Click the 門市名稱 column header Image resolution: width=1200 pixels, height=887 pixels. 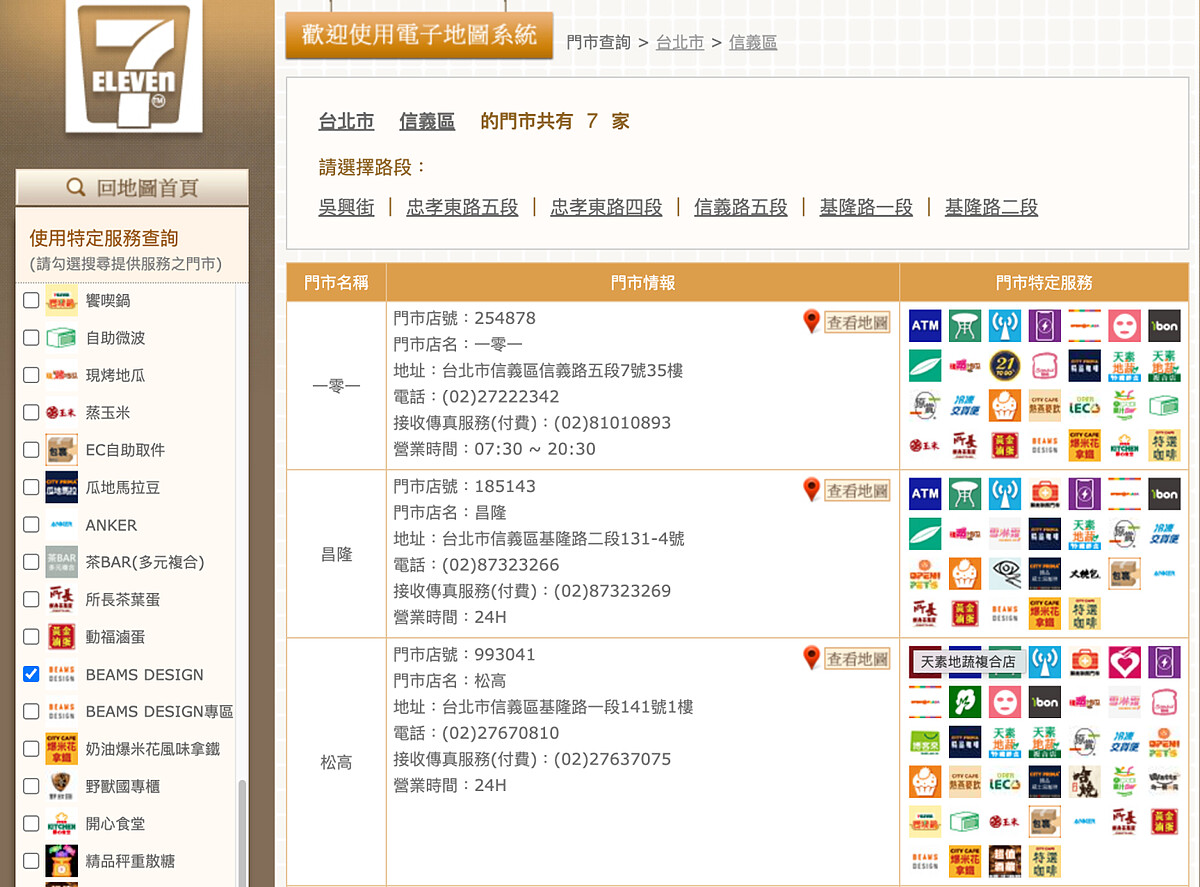336,283
